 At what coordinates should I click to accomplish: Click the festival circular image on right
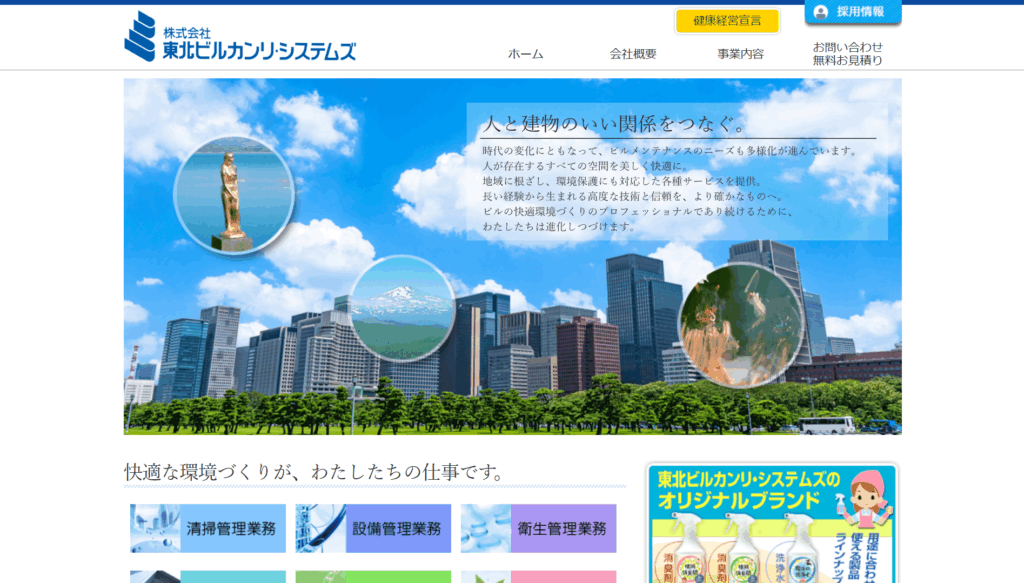pos(740,324)
